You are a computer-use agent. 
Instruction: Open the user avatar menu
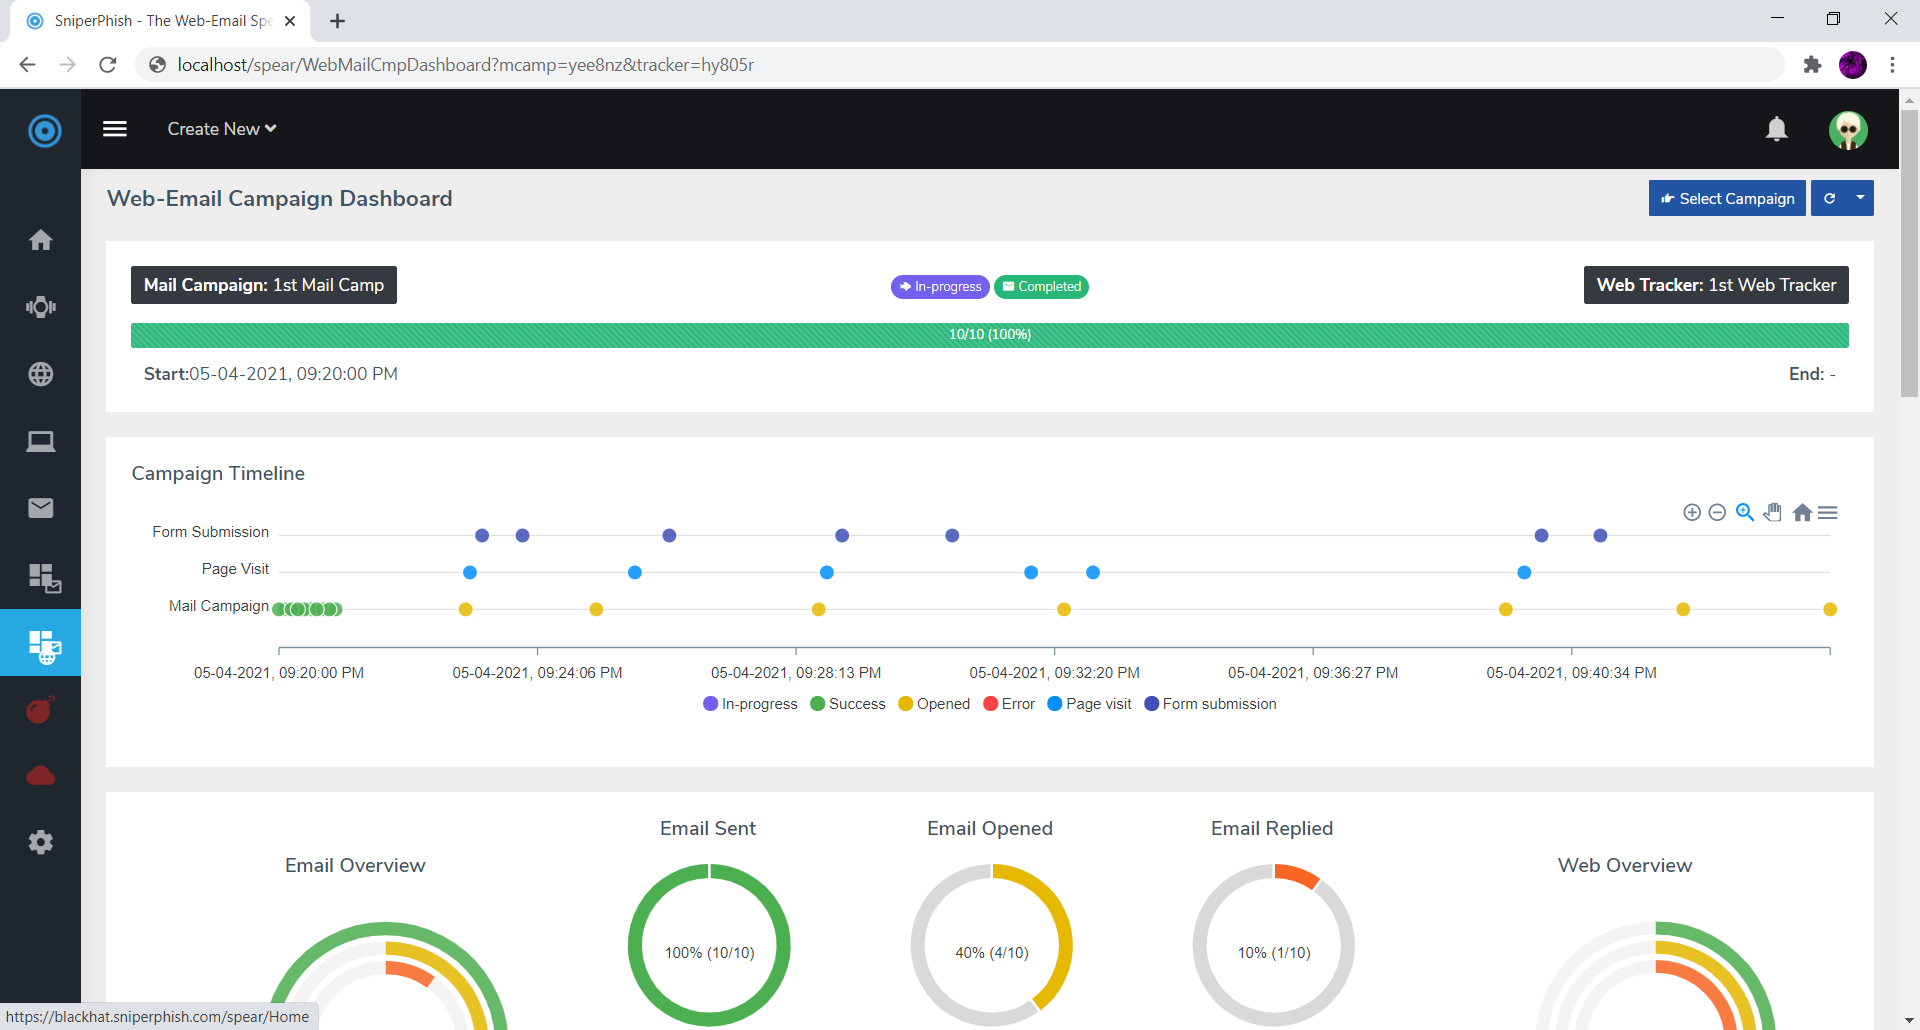[x=1848, y=130]
